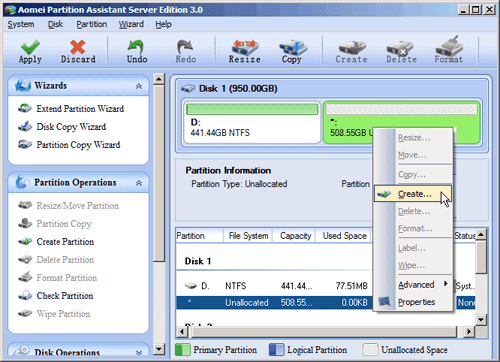Collapse the Wizards panel
500x362 pixels.
139,86
